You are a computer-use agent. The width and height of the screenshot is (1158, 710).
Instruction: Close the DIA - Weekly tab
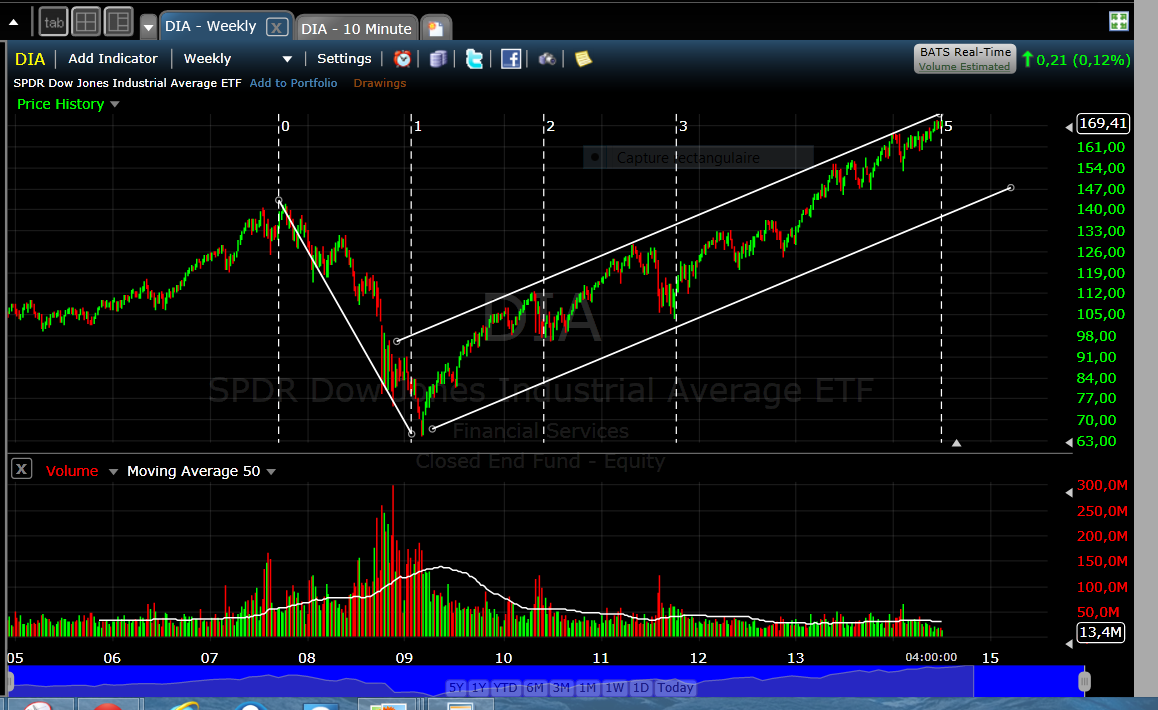coord(276,28)
